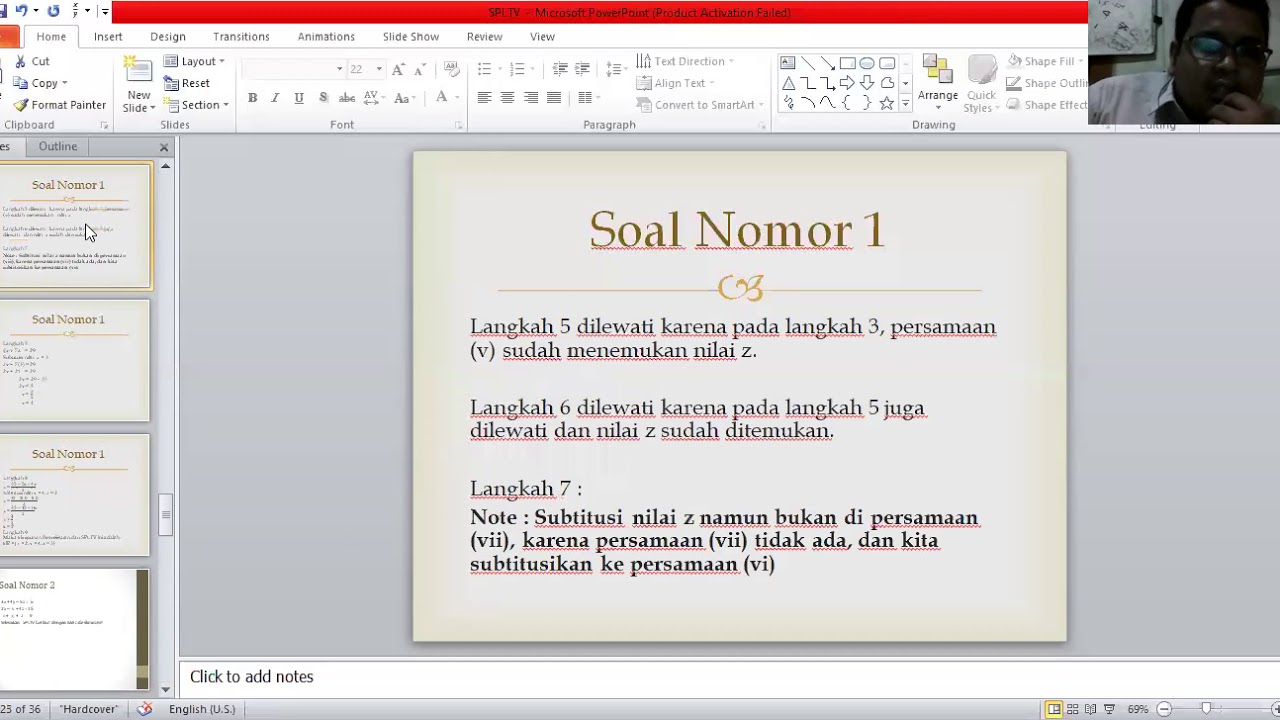This screenshot has width=1280, height=720.
Task: Click the Format Painter brush
Action: coord(20,105)
